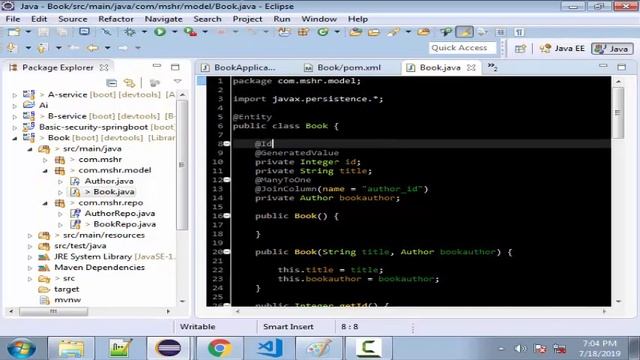
Task: Open Google Chrome from the taskbar
Action: 220,348
